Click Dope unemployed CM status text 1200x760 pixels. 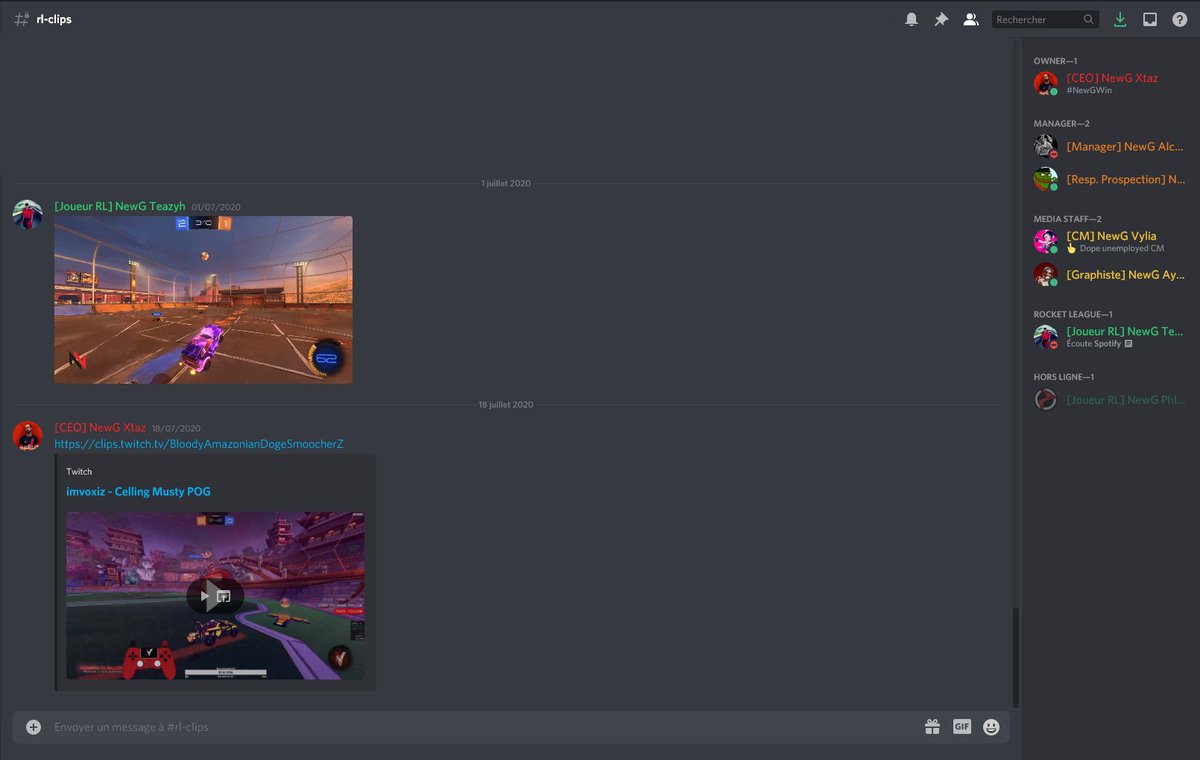click(x=1122, y=248)
